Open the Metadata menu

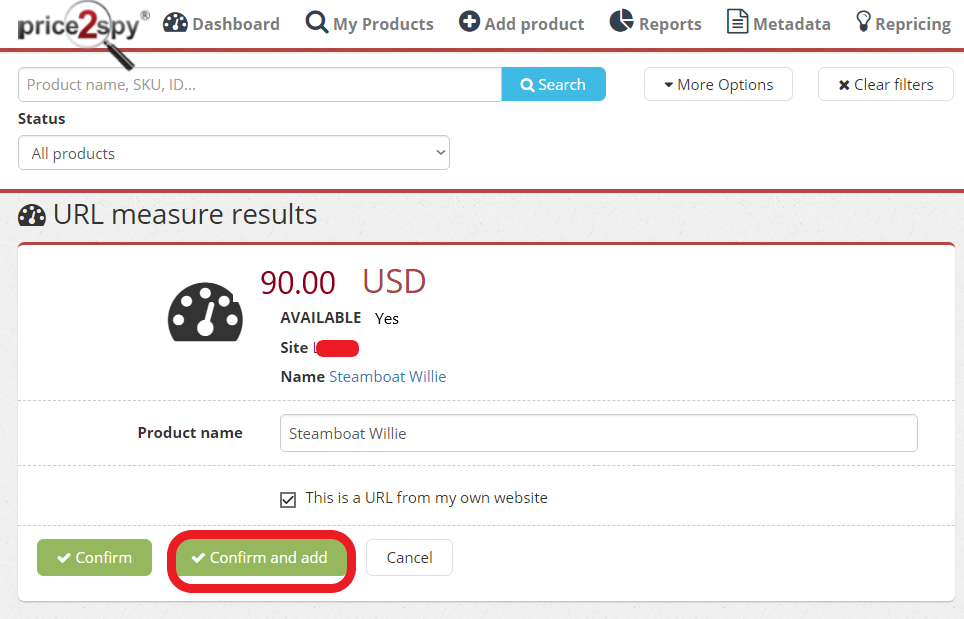click(778, 23)
